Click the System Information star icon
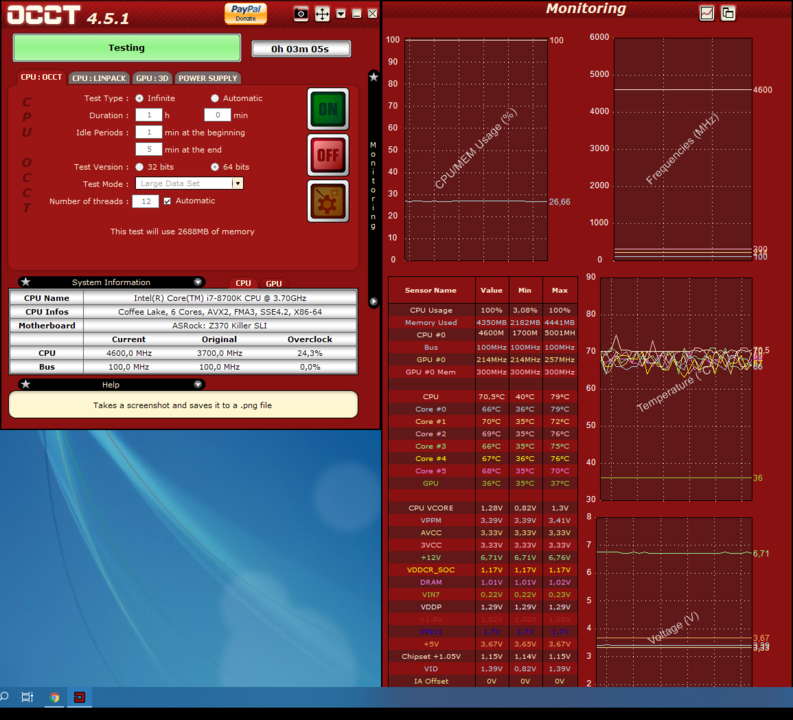This screenshot has width=793, height=720. coord(26,282)
